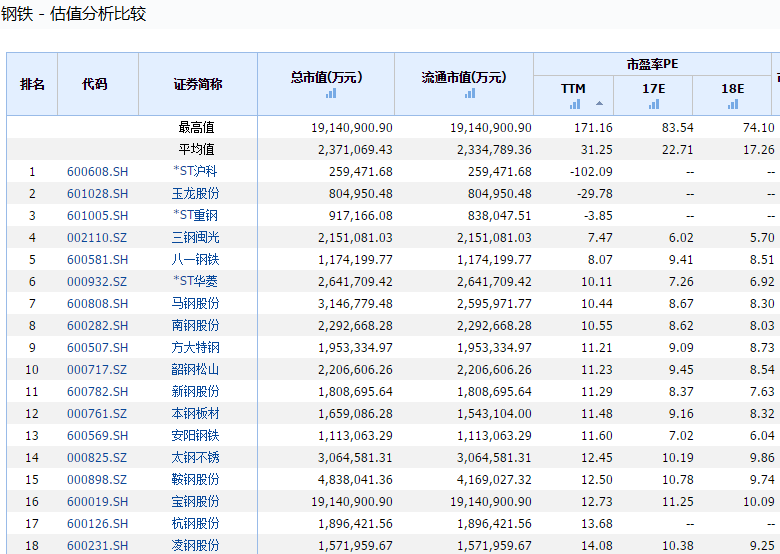This screenshot has height=554, width=780.
Task: Sort table by 排名 column header
Action: [32, 85]
